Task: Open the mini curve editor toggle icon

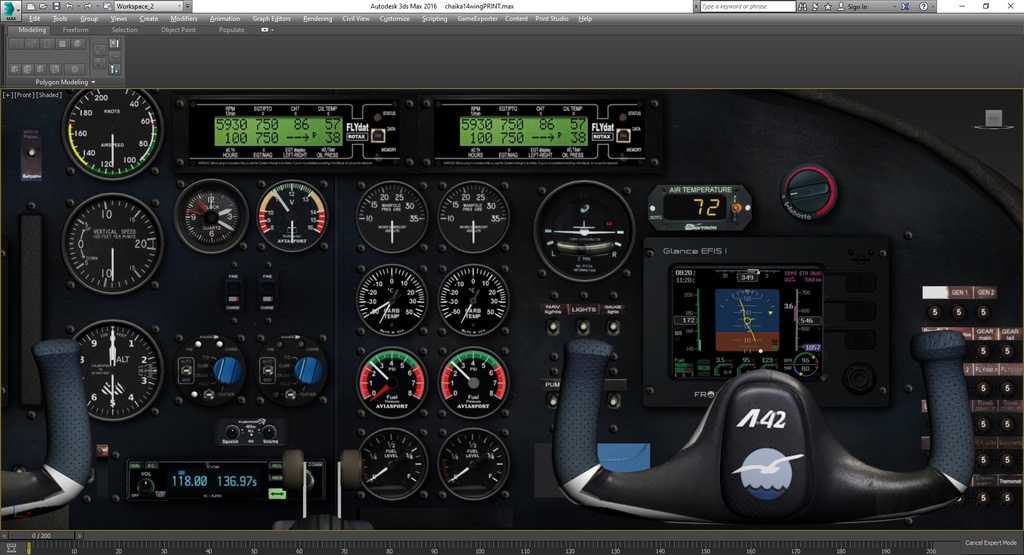Action: [x=11, y=549]
